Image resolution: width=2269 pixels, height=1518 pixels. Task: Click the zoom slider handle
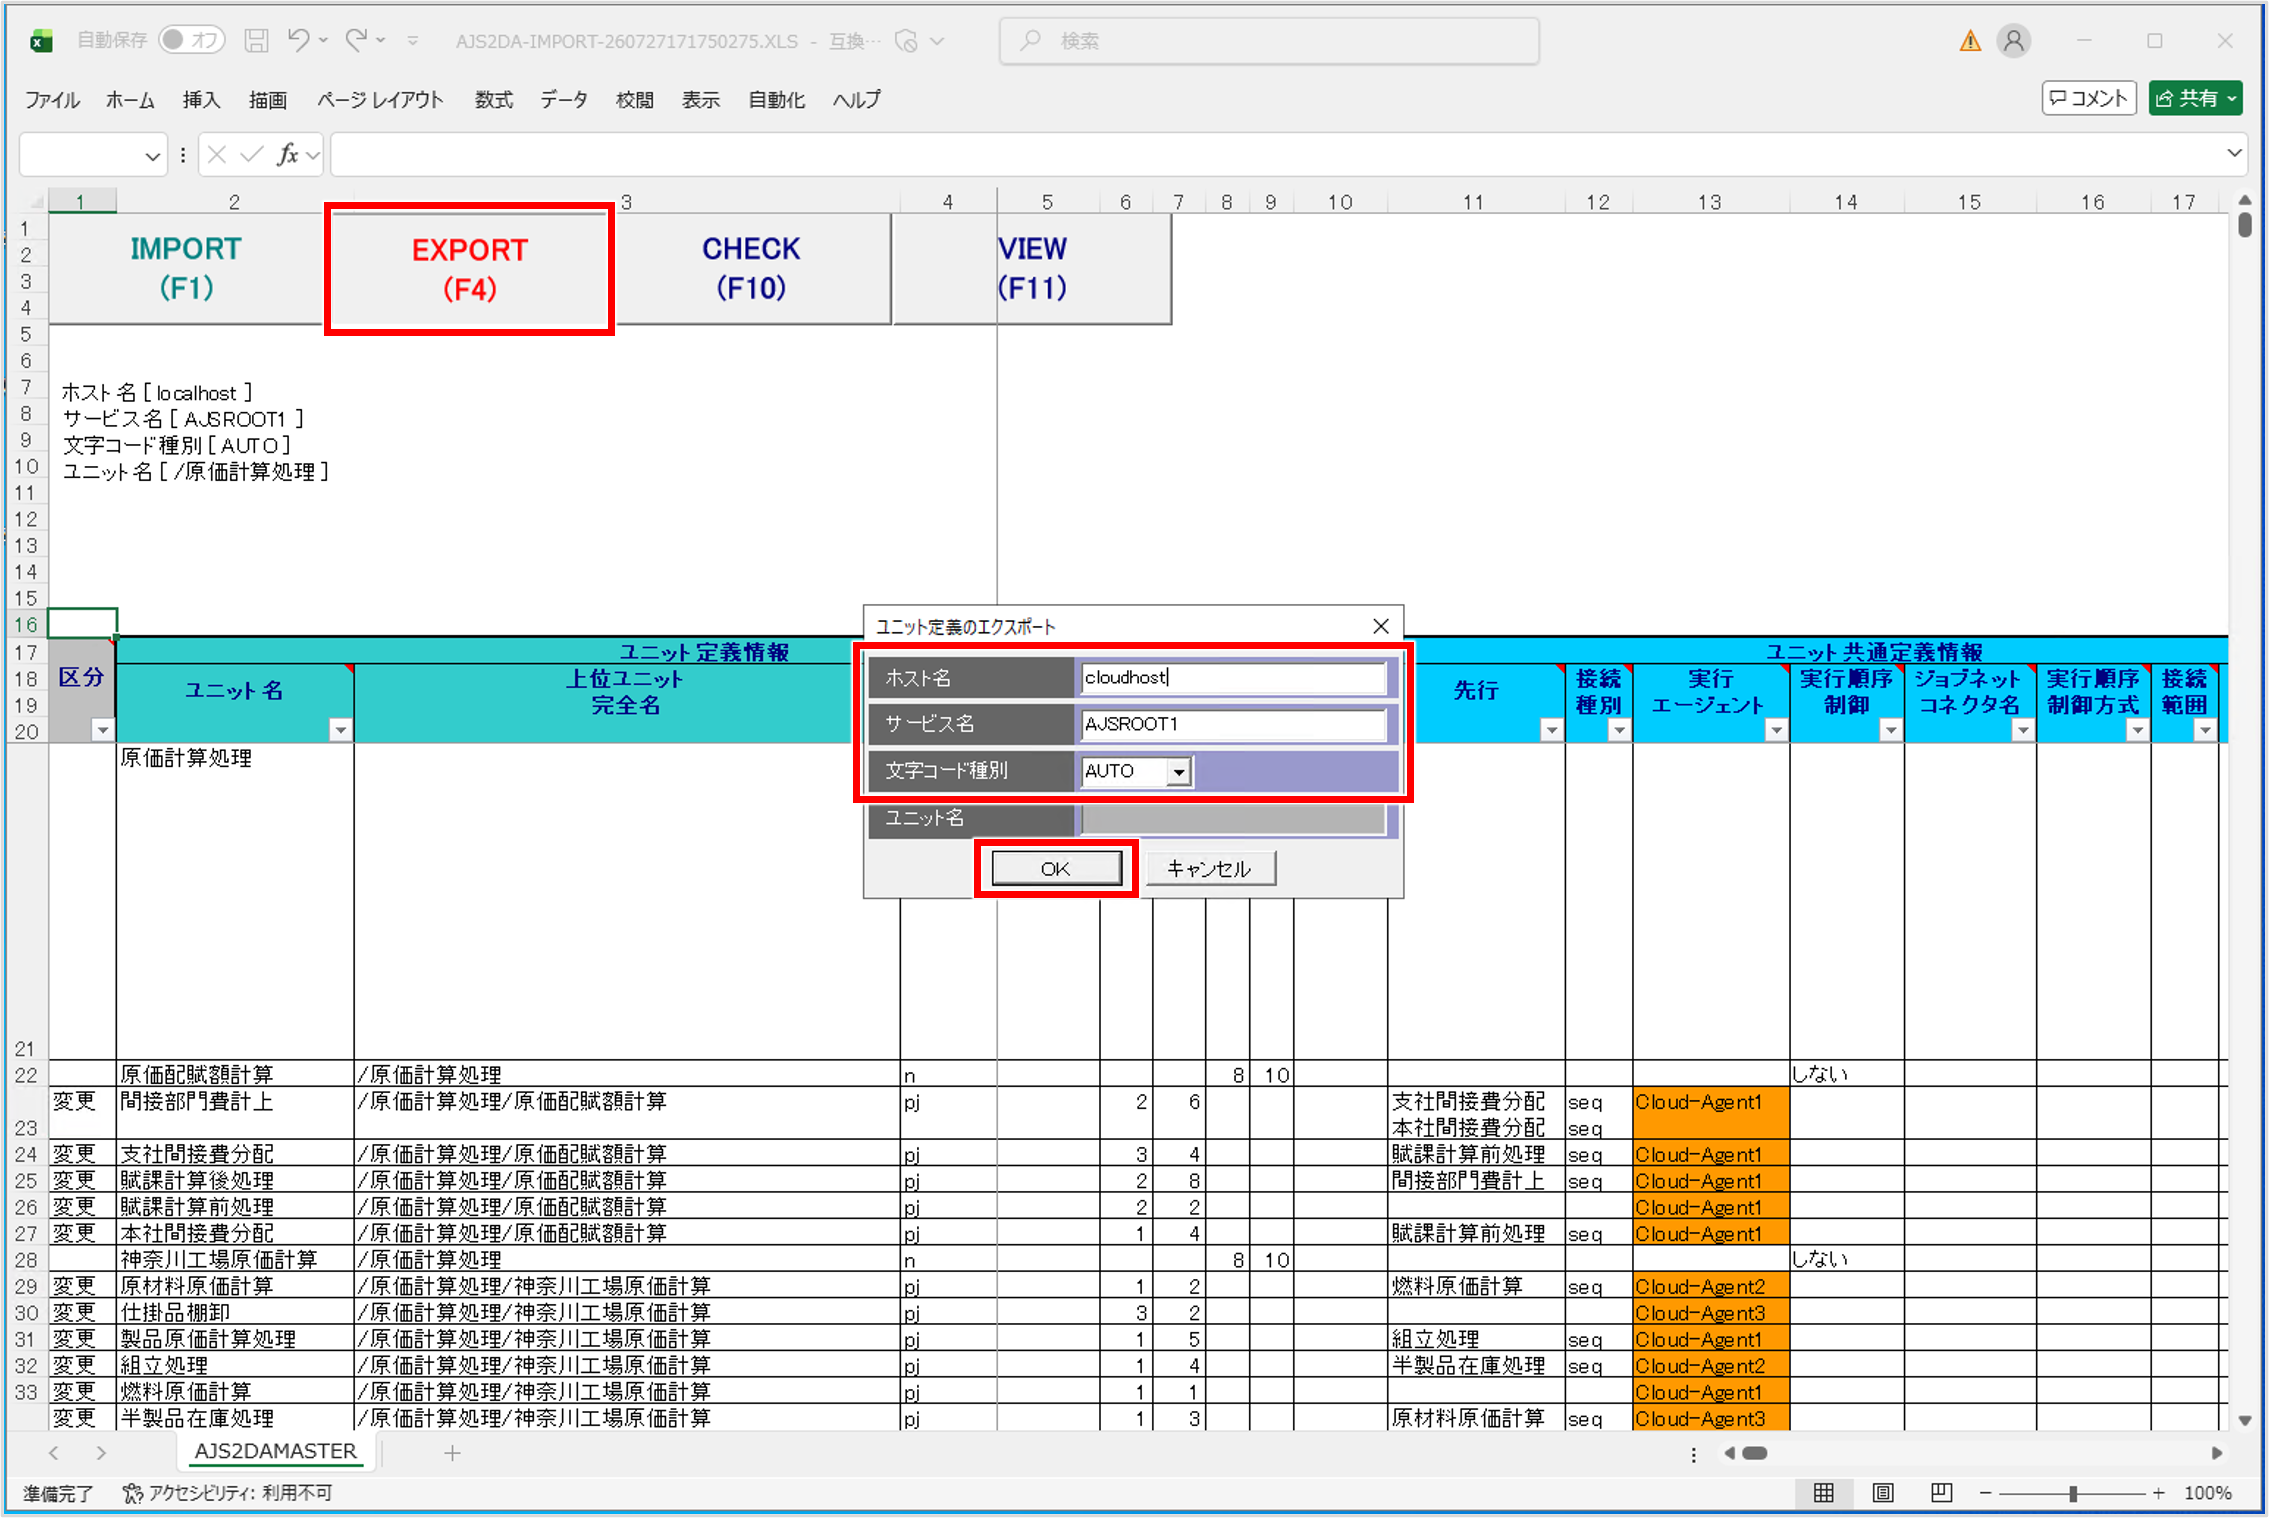point(2073,1493)
